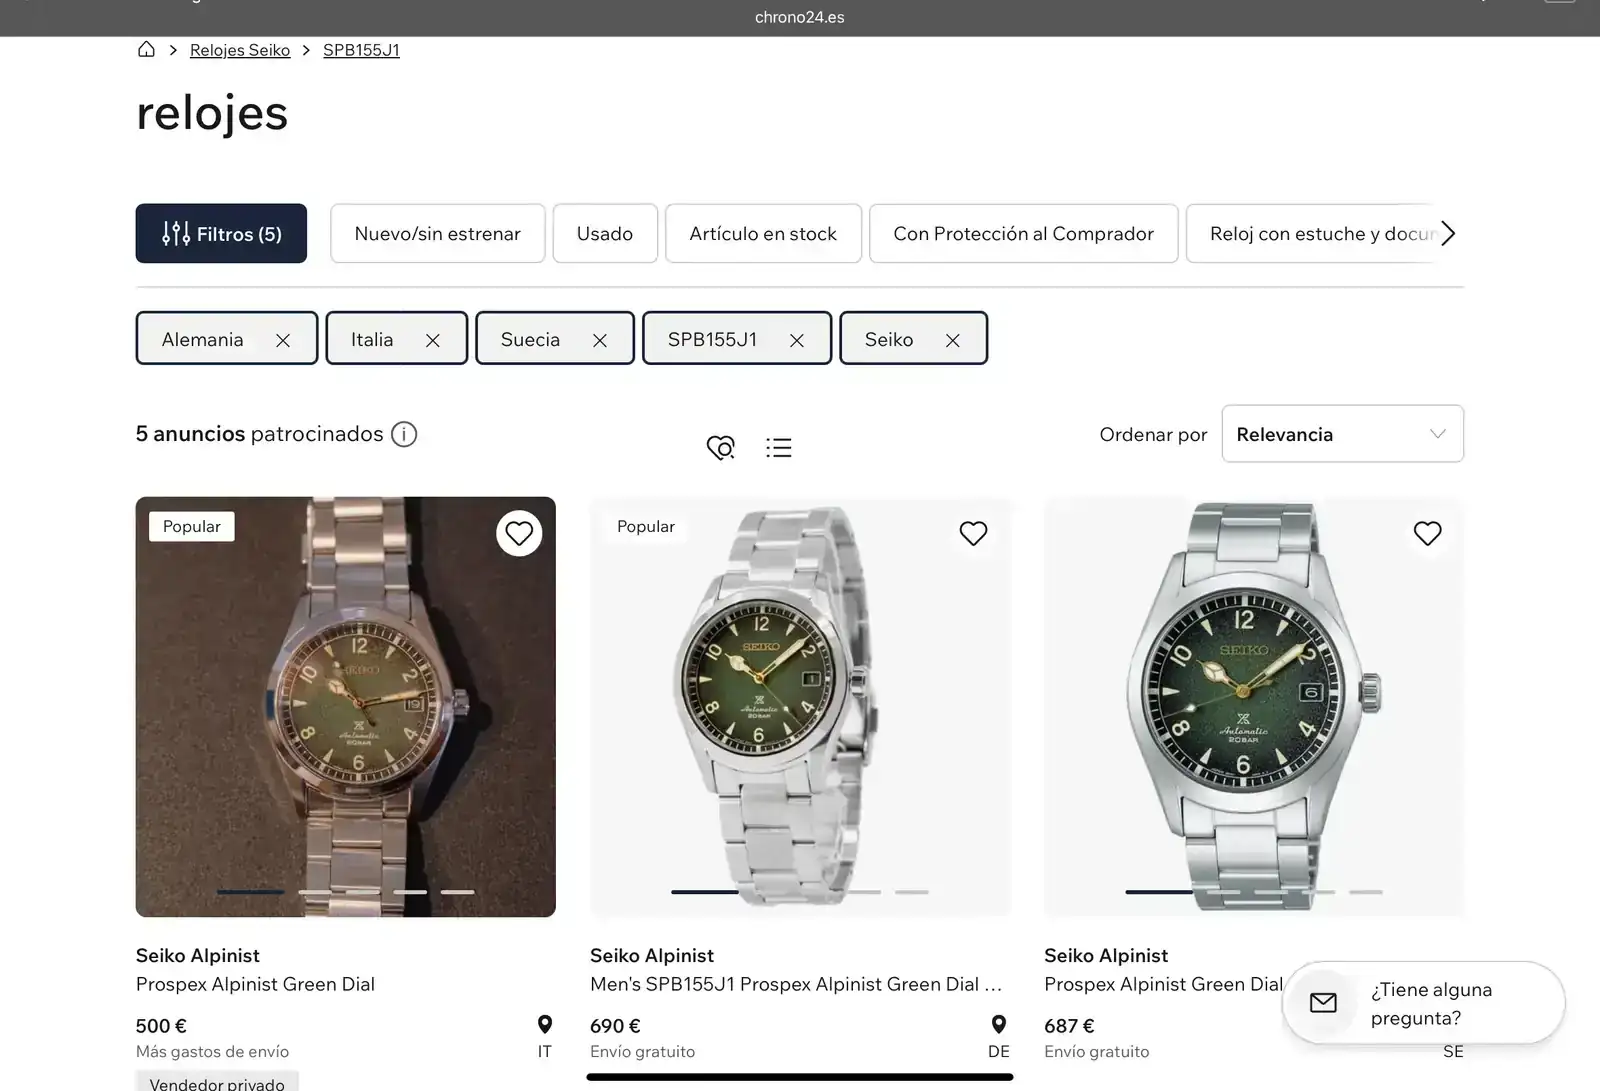Open the Filtros (5) filter panel

(x=221, y=234)
